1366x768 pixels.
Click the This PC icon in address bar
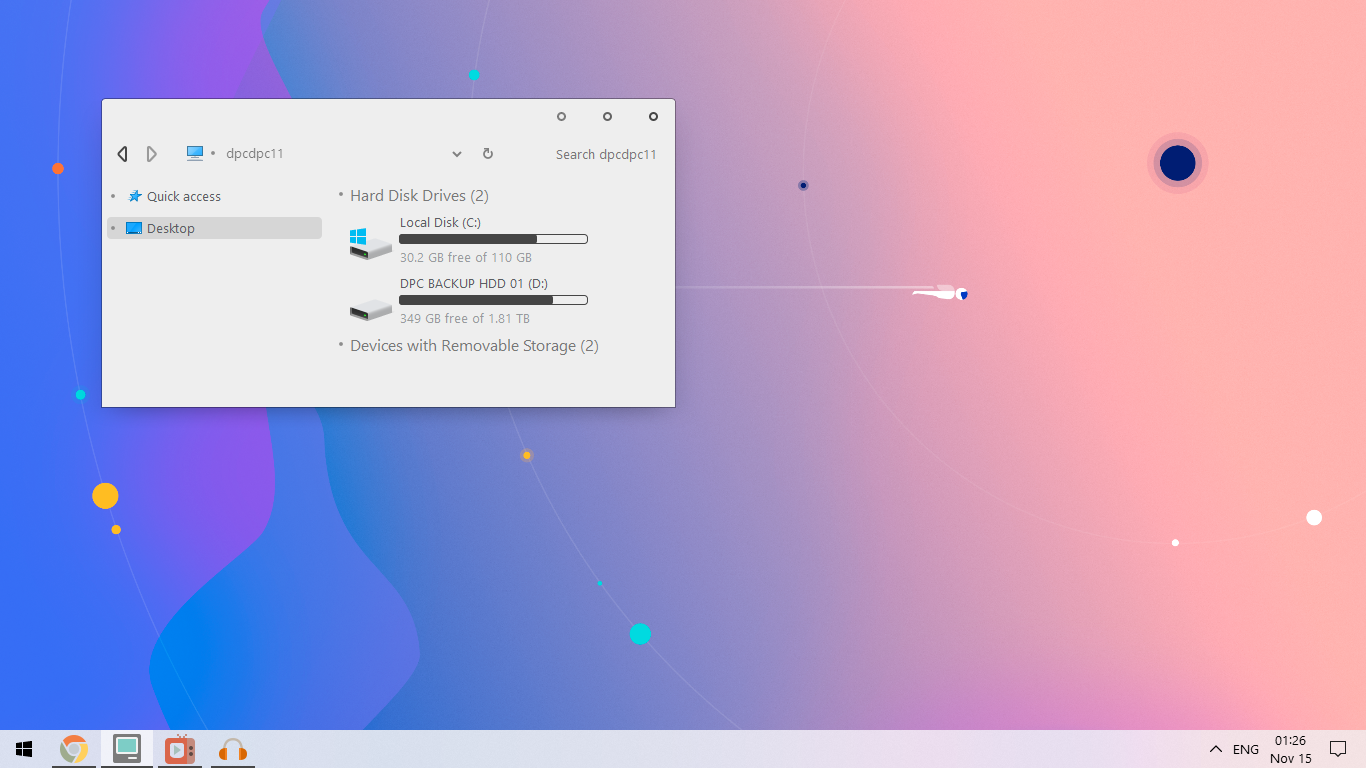click(194, 153)
